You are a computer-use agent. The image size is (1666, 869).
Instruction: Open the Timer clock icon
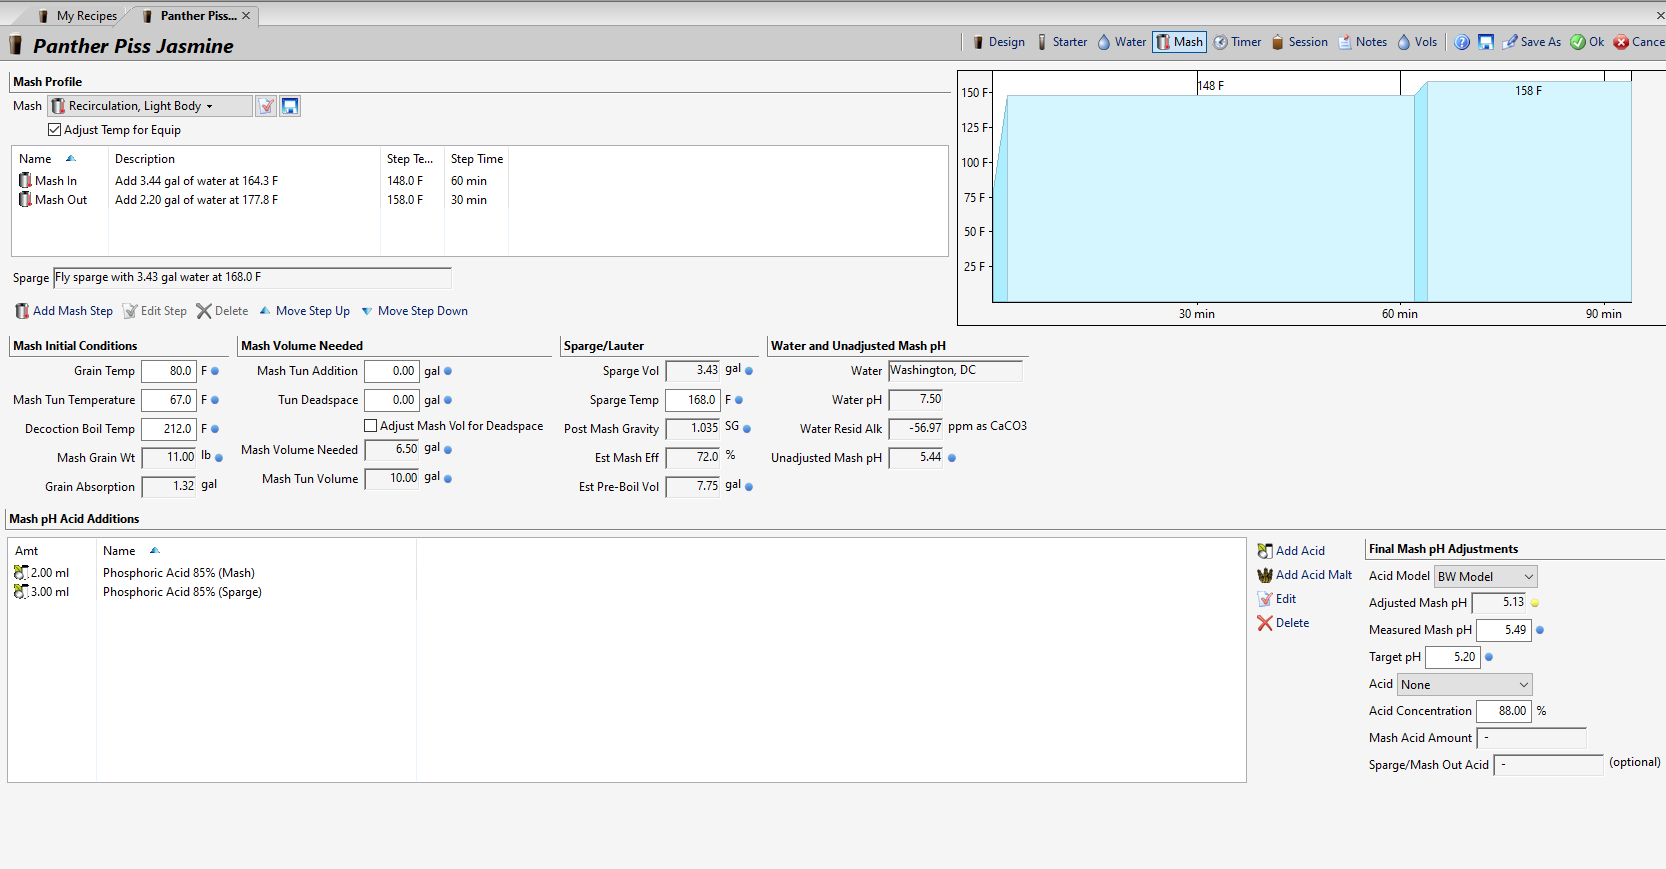(x=1220, y=42)
